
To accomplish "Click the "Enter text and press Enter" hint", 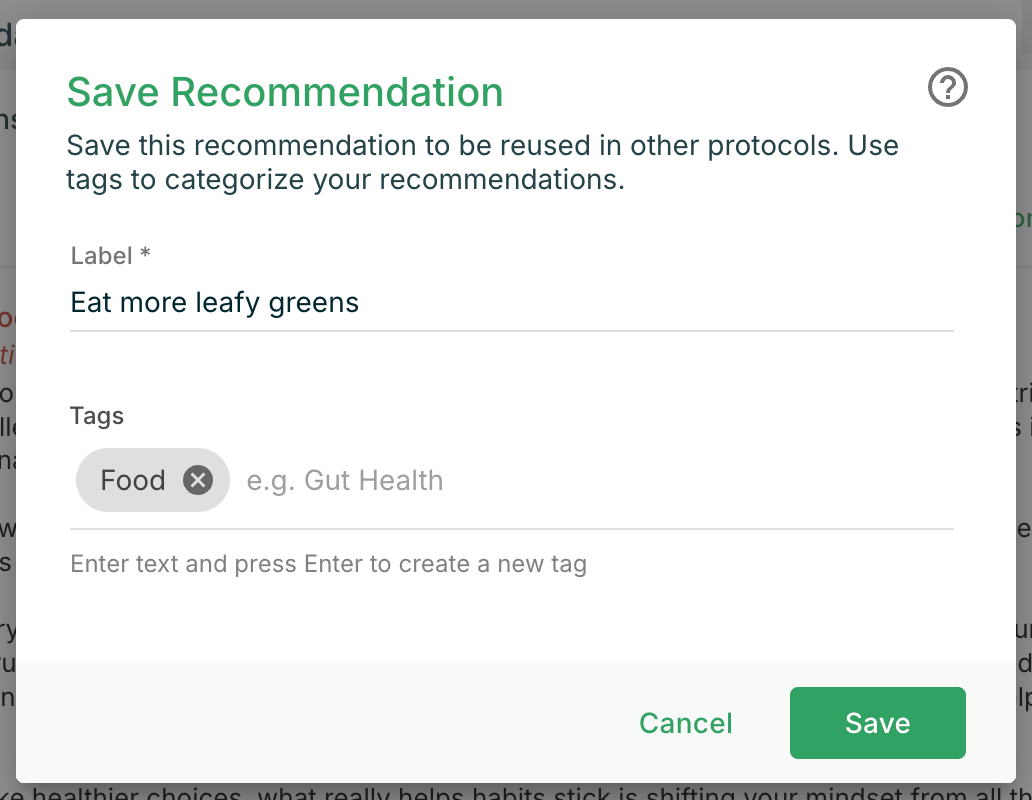I will click(x=328, y=564).
